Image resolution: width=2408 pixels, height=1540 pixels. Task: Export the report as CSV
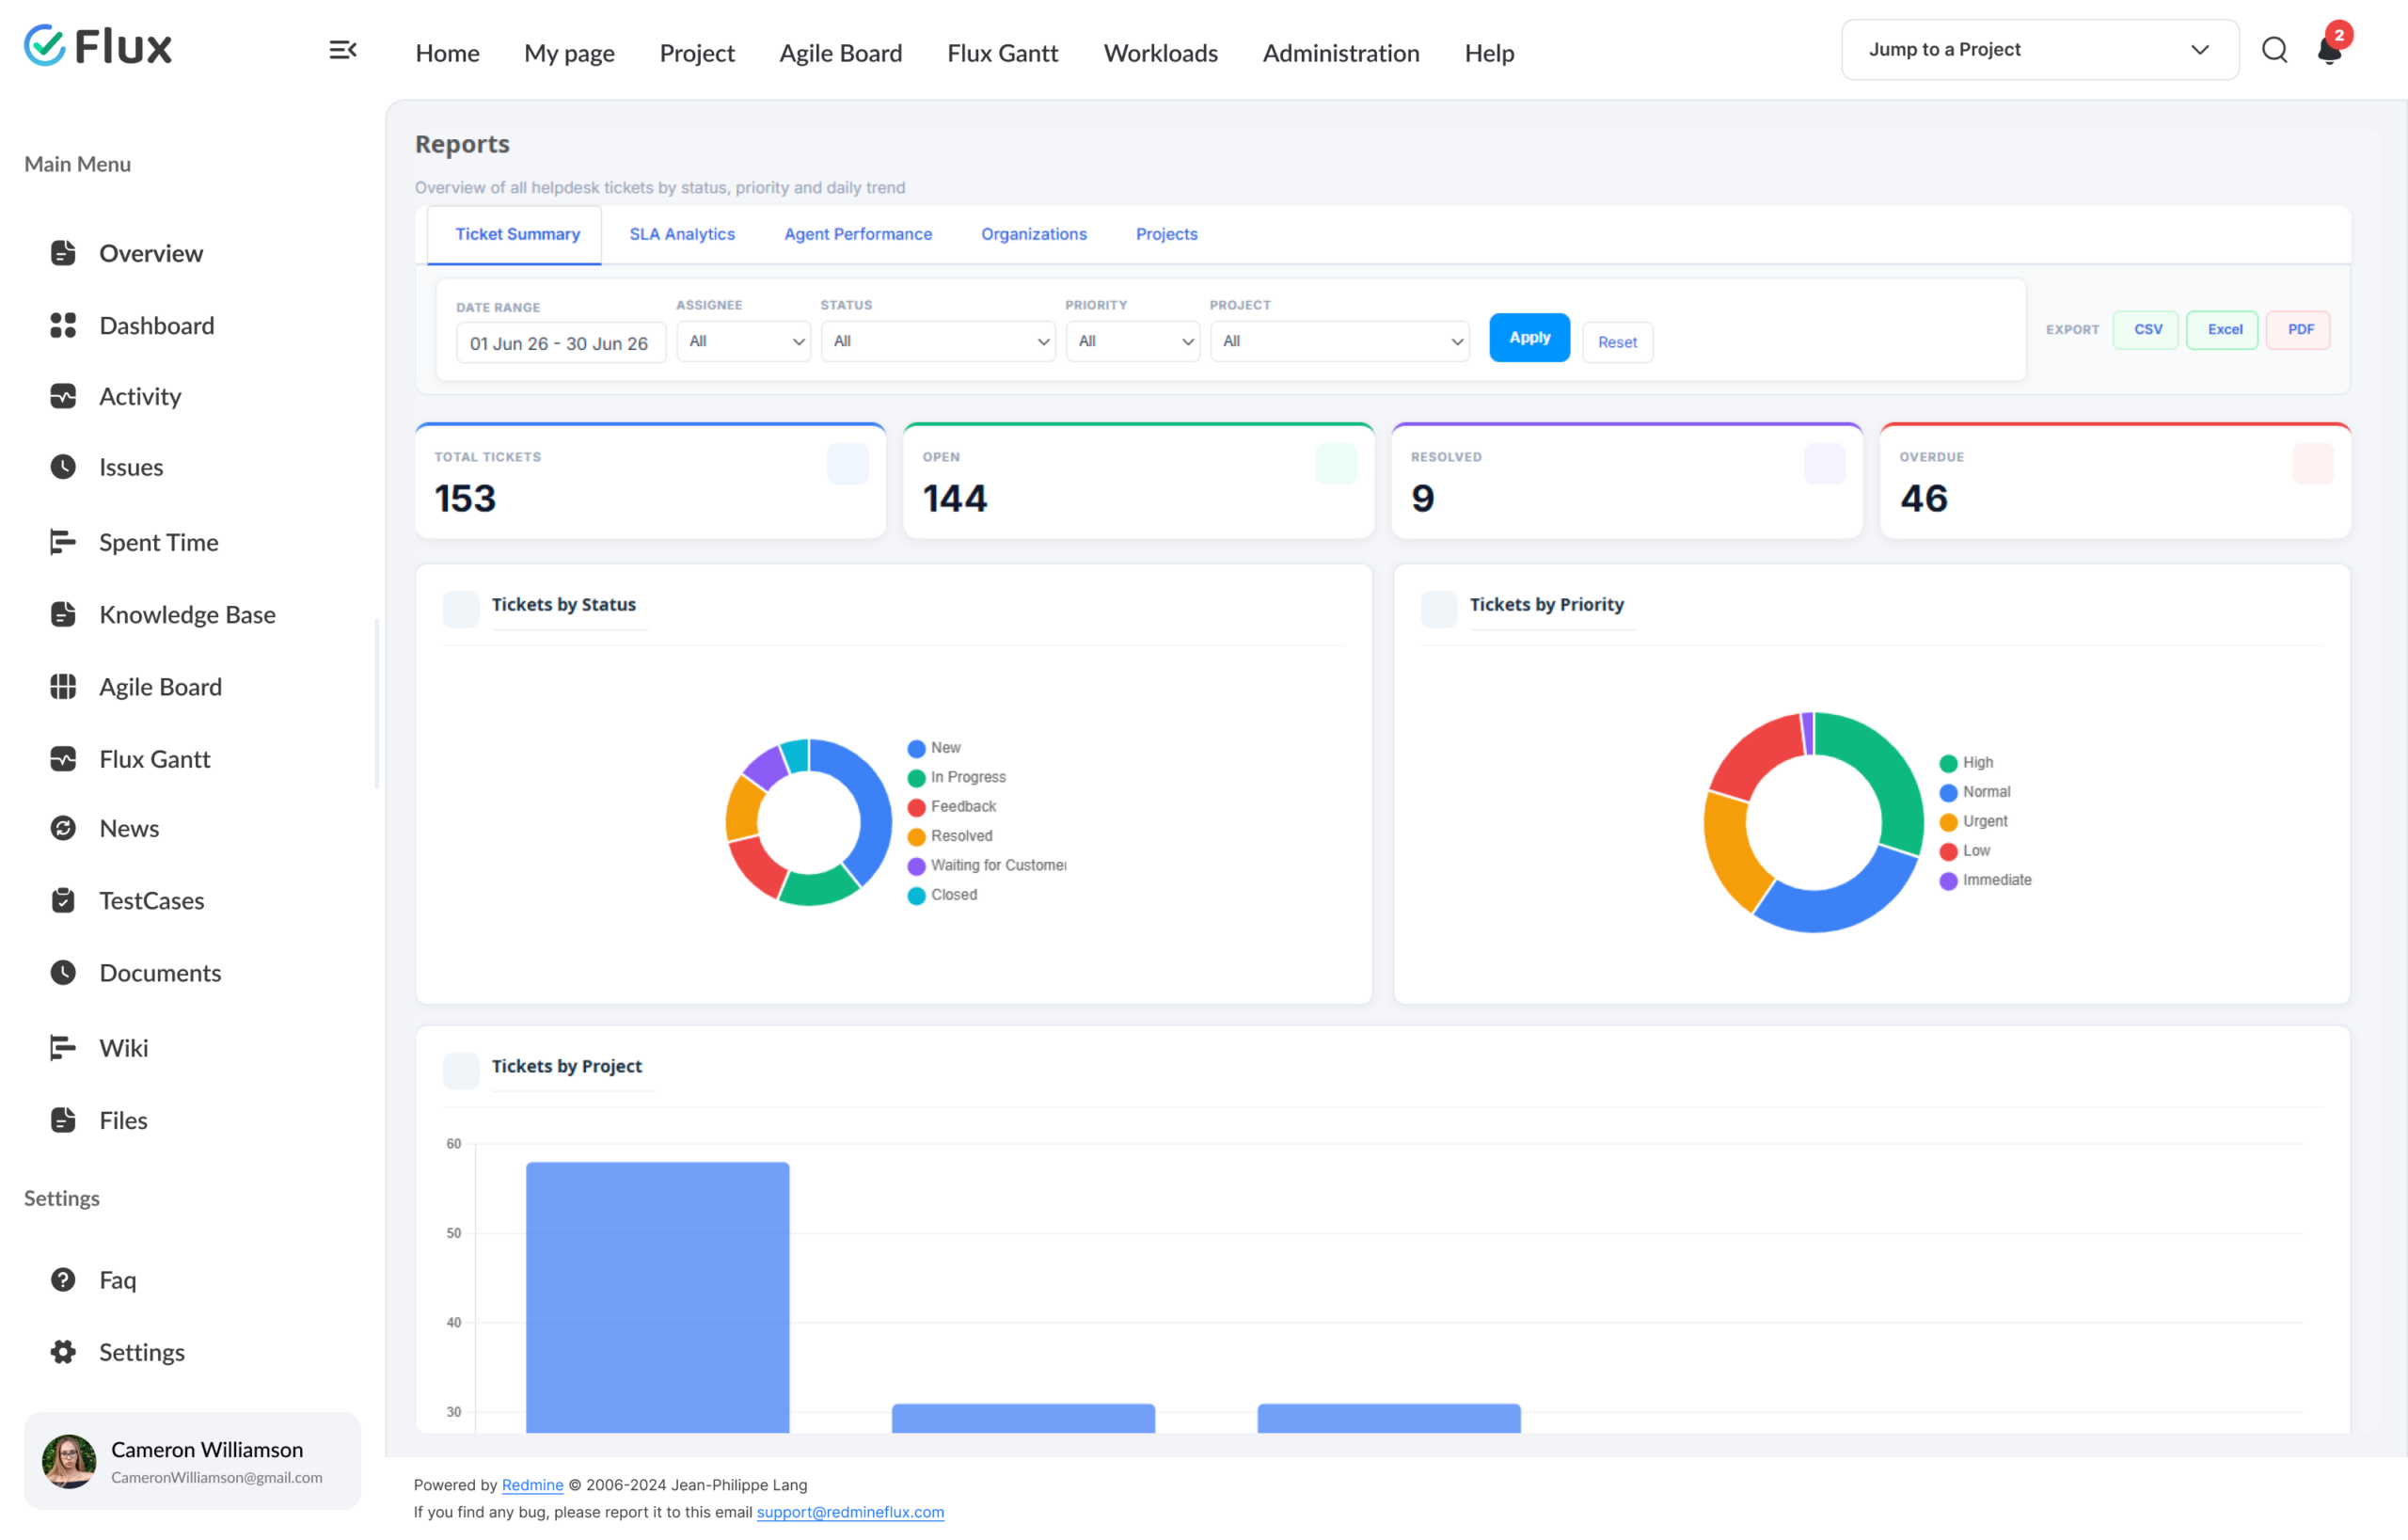point(2147,330)
